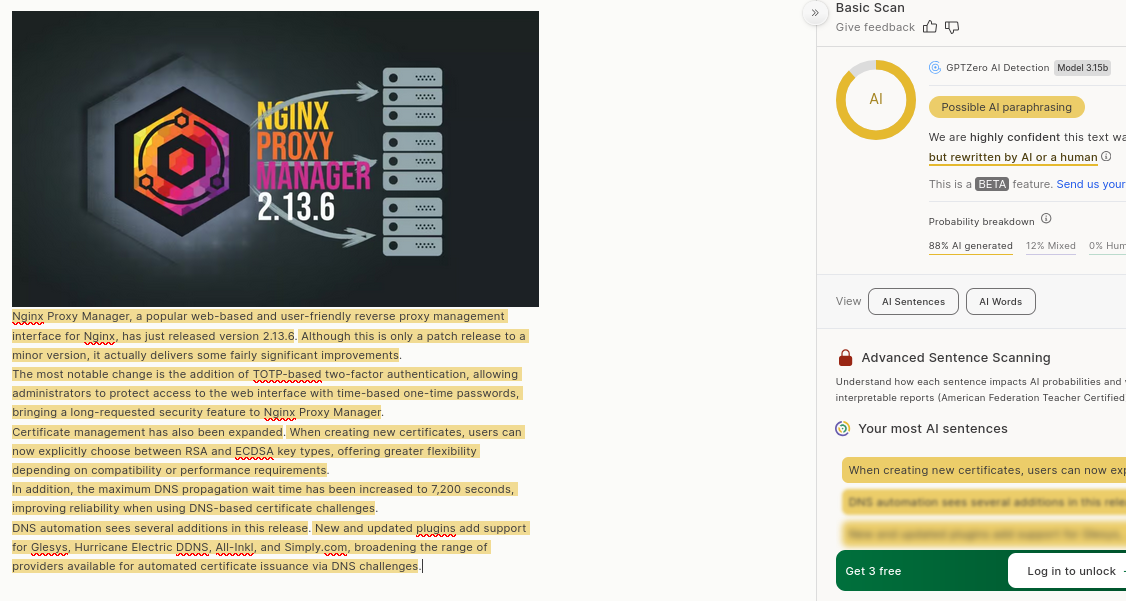The width and height of the screenshot is (1126, 601).
Task: Select the 88% AI generated tab
Action: 970,246
